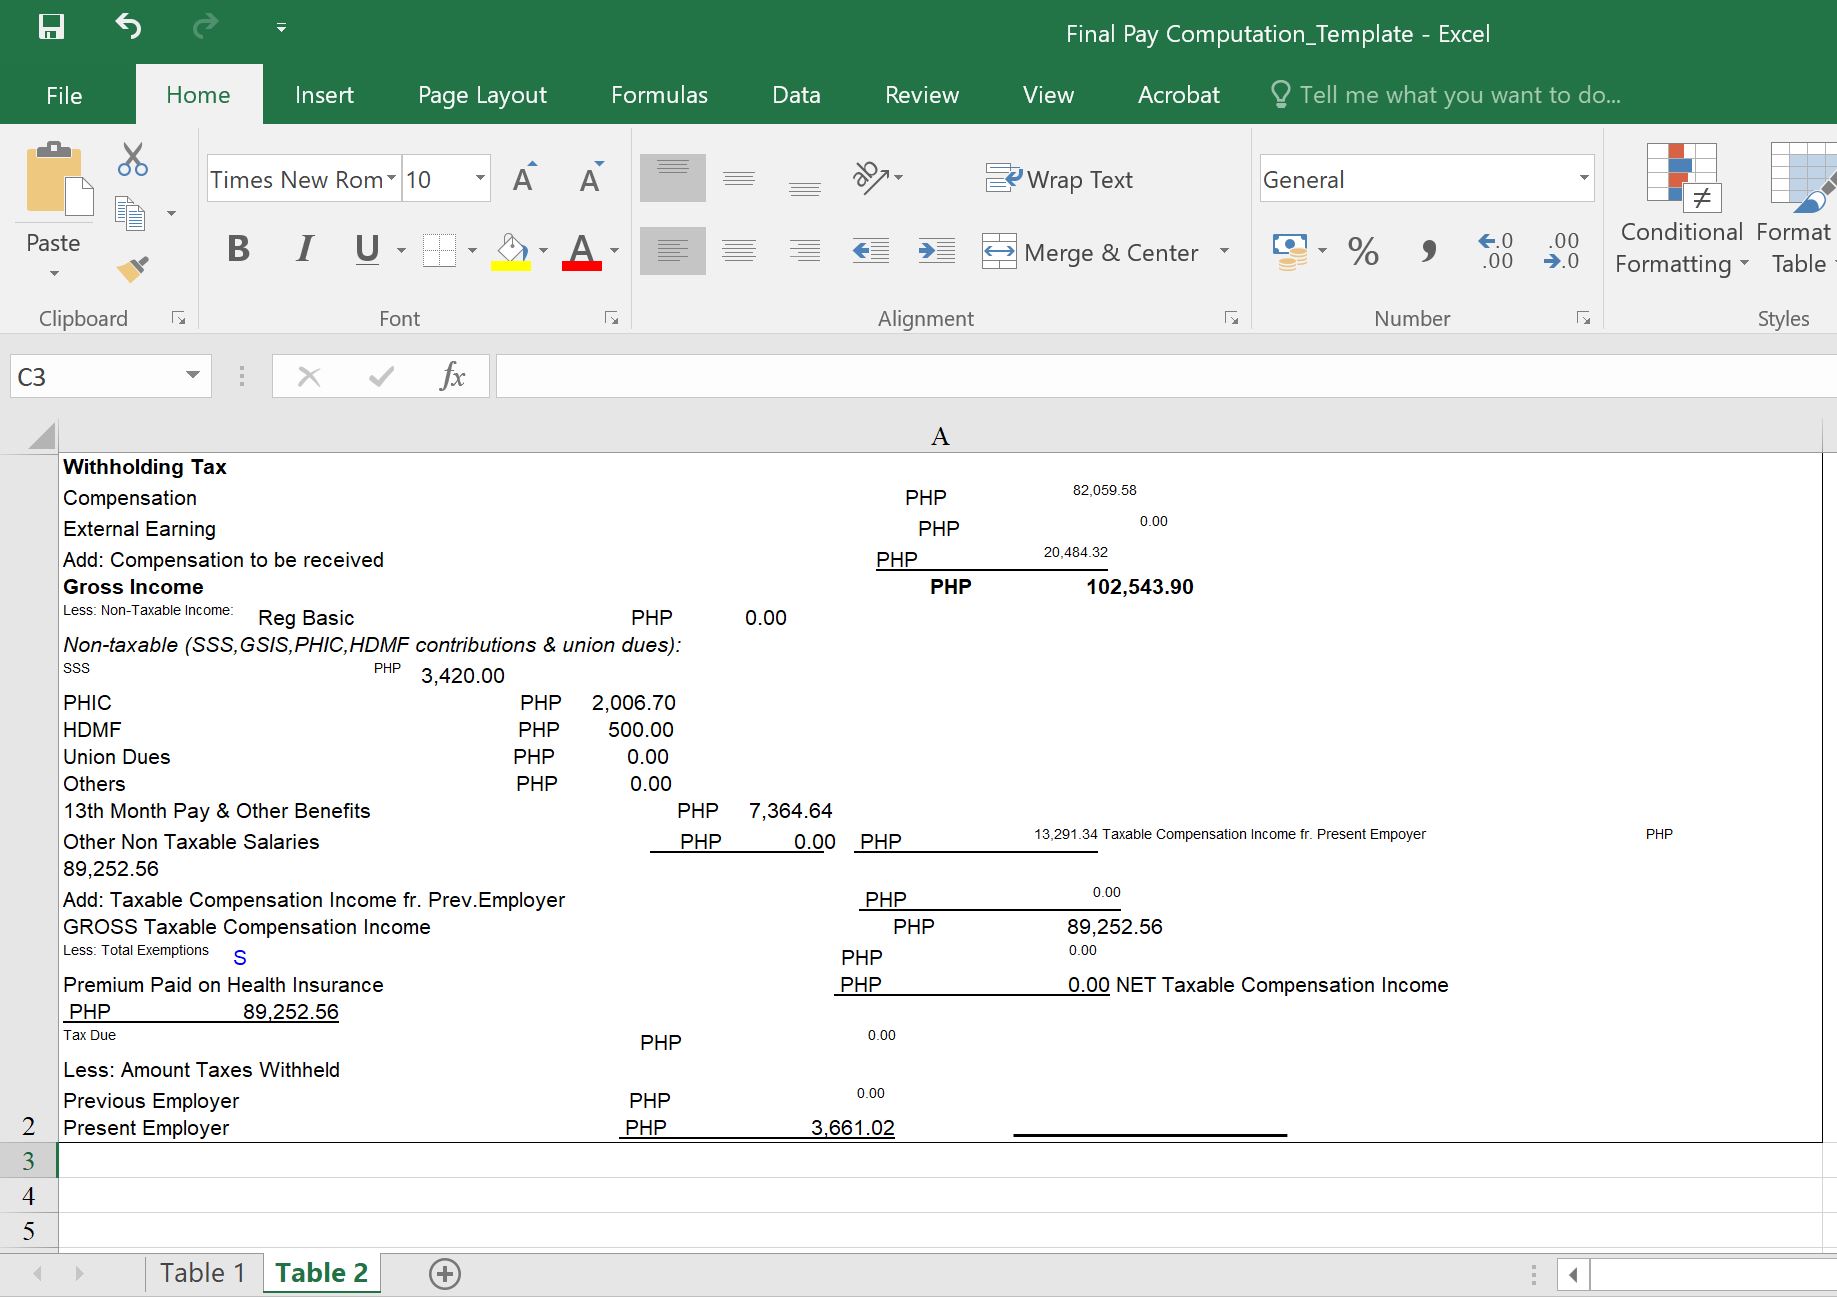
Task: Open the Data tab
Action: pyautogui.click(x=796, y=95)
